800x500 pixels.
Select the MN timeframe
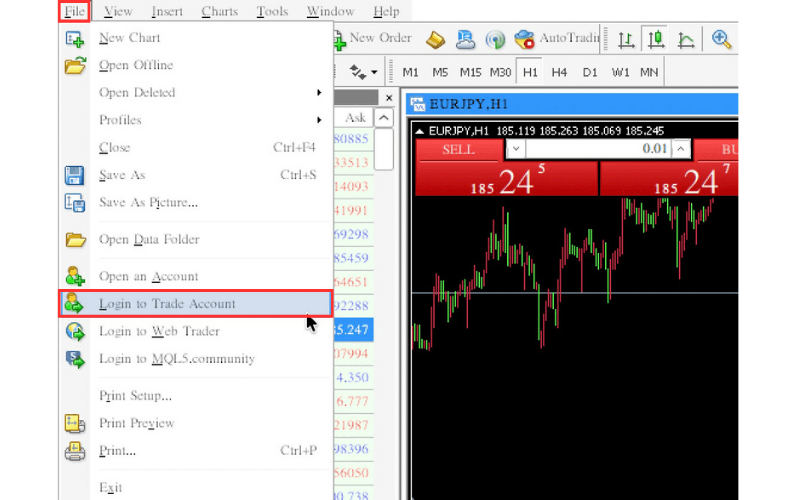(649, 72)
